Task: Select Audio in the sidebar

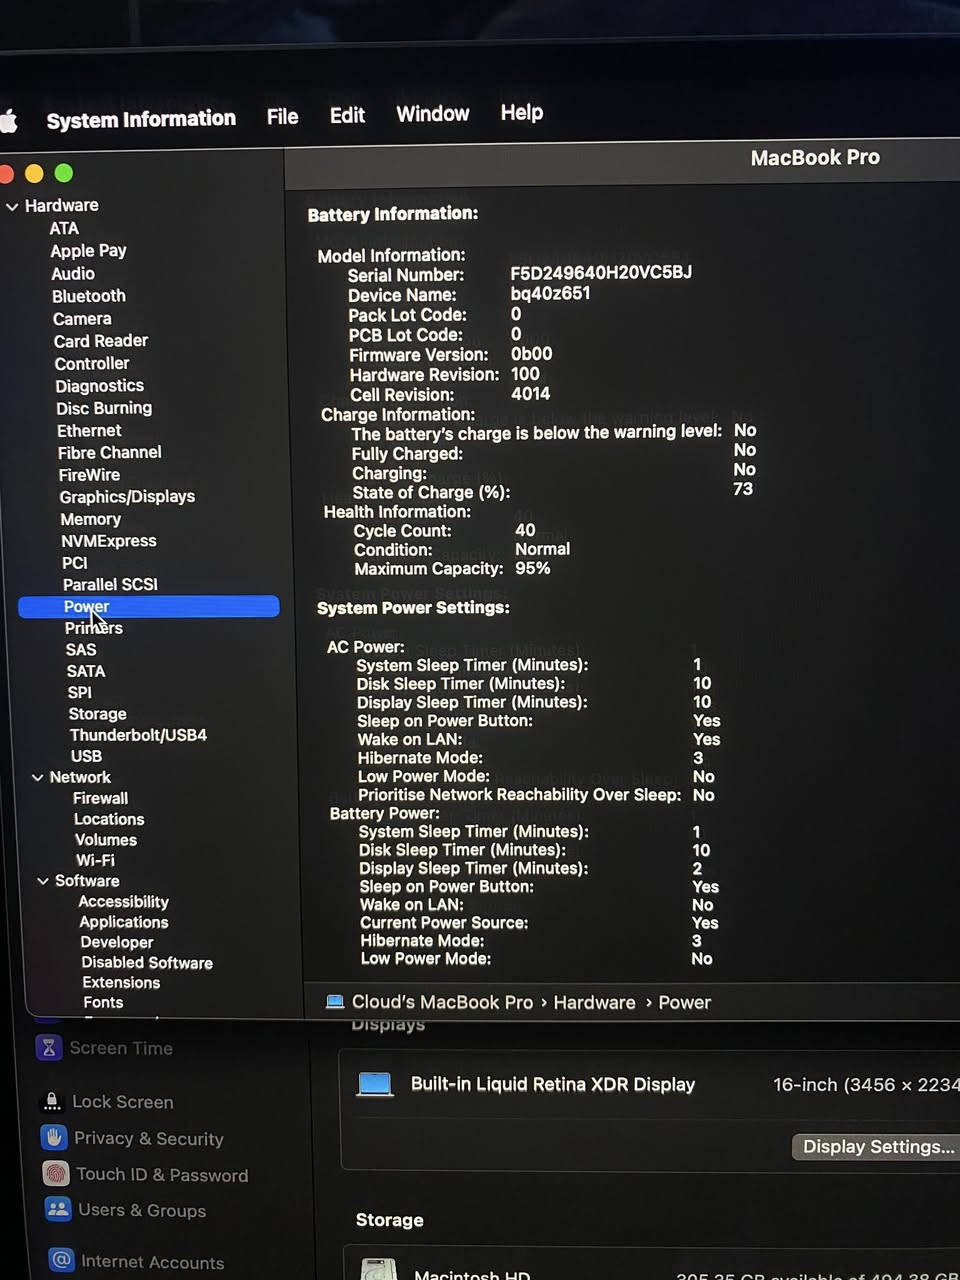Action: click(73, 273)
